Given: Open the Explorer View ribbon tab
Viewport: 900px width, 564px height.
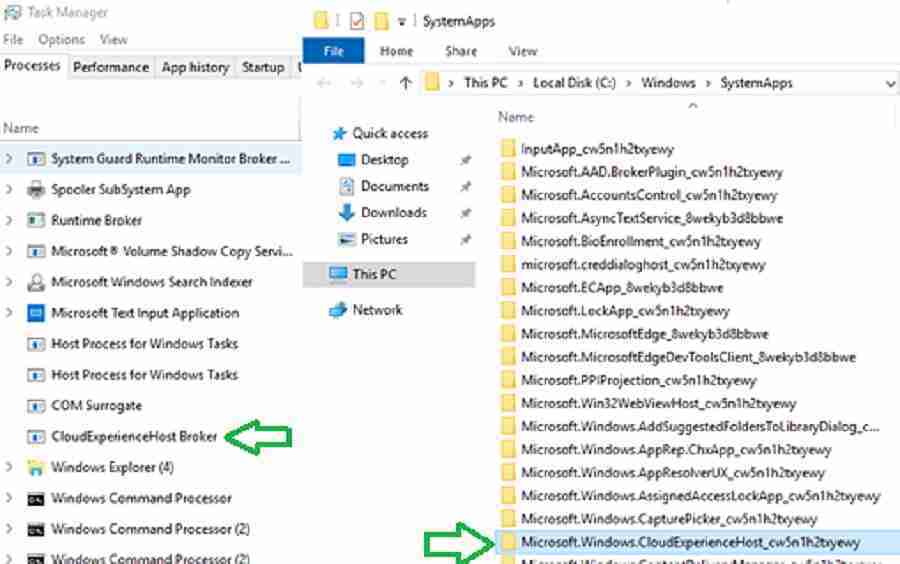Looking at the screenshot, I should pos(522,51).
